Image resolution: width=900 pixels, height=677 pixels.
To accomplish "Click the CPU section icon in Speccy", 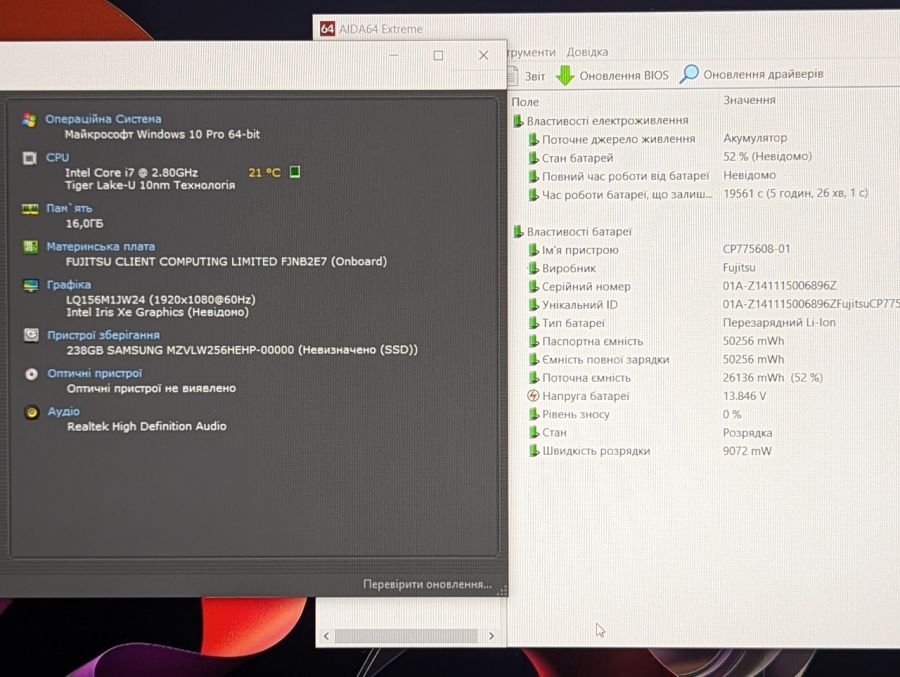I will [x=30, y=158].
